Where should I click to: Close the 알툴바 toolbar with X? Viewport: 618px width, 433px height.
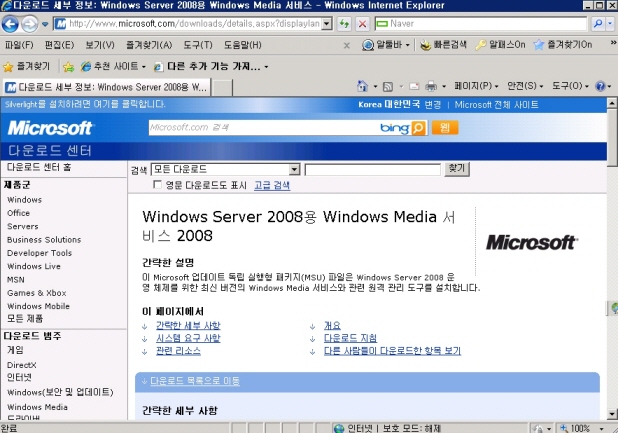[x=346, y=46]
